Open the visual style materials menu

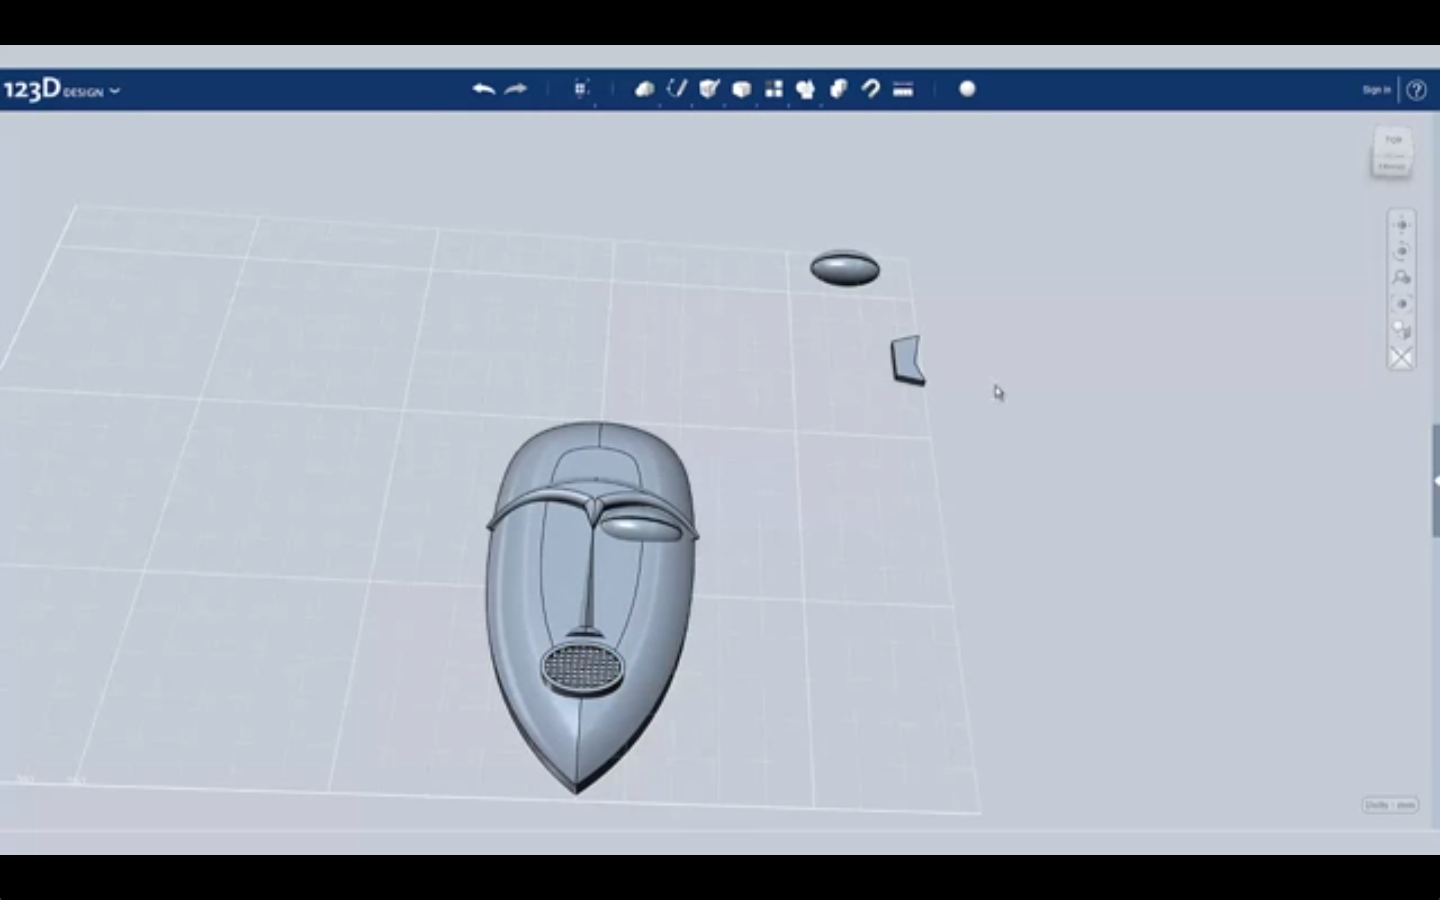click(x=1401, y=330)
